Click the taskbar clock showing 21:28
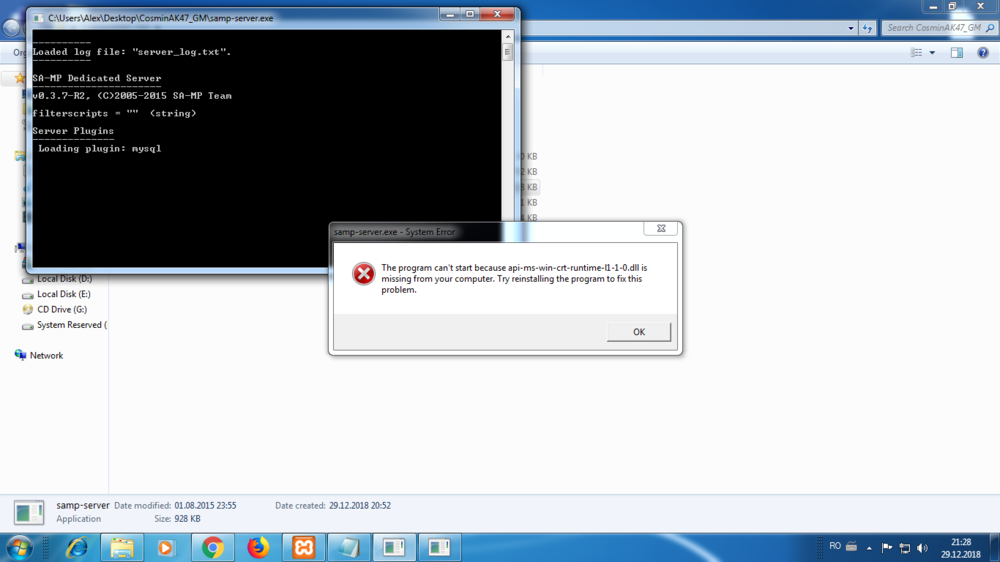The width and height of the screenshot is (1000, 562). pos(960,548)
